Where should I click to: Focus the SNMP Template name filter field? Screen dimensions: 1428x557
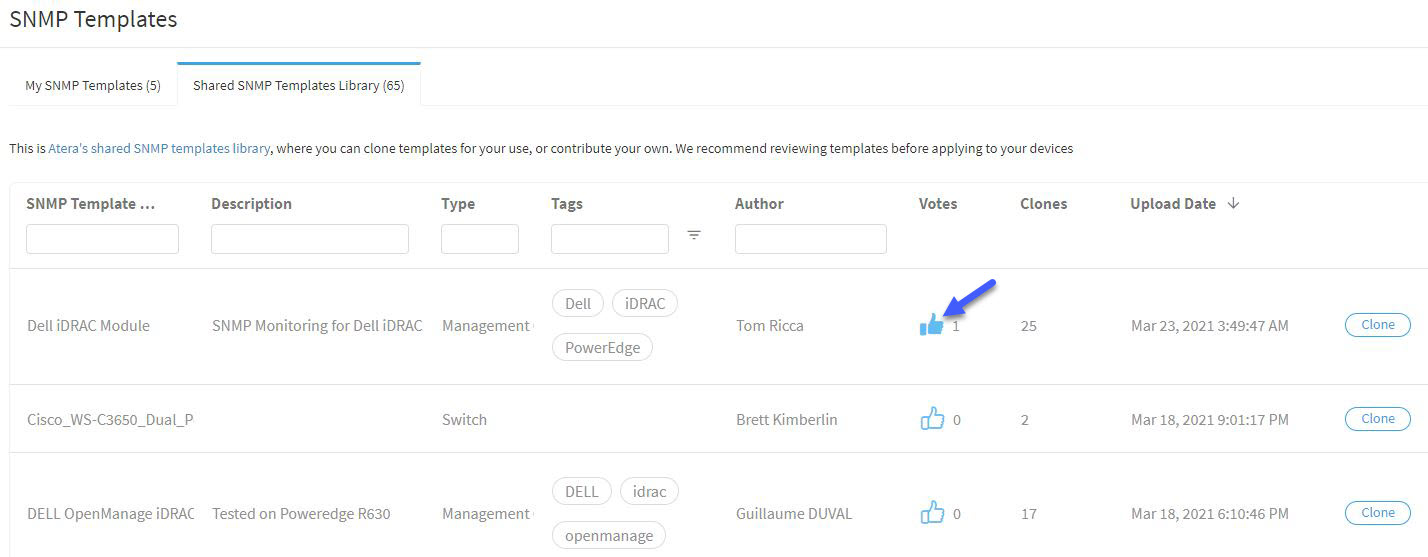tap(102, 239)
